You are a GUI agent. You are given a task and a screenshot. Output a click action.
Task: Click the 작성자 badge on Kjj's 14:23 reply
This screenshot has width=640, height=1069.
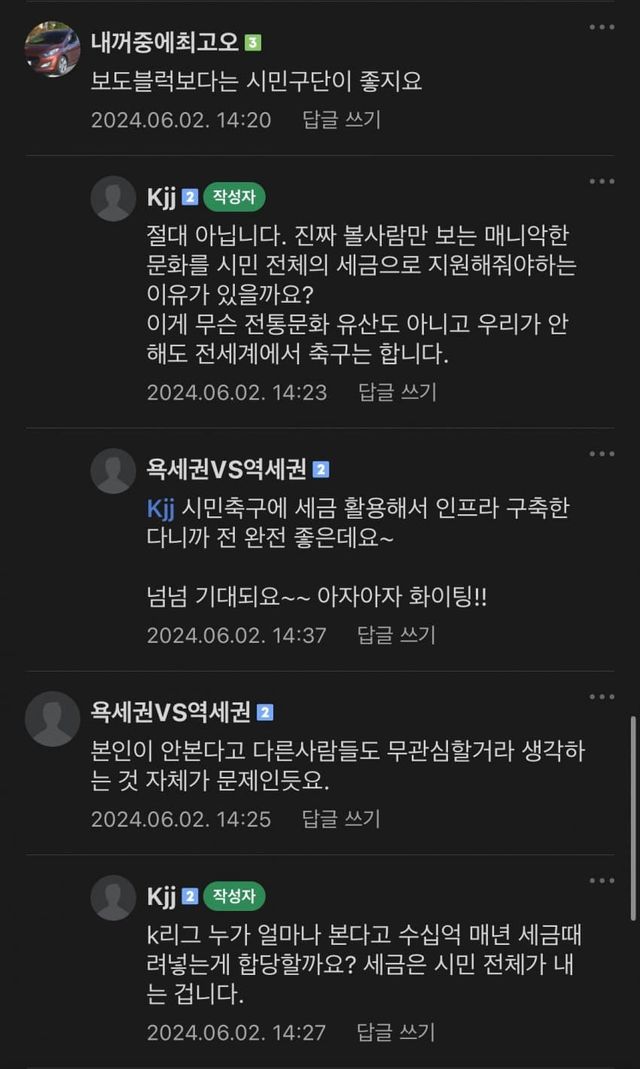point(234,197)
